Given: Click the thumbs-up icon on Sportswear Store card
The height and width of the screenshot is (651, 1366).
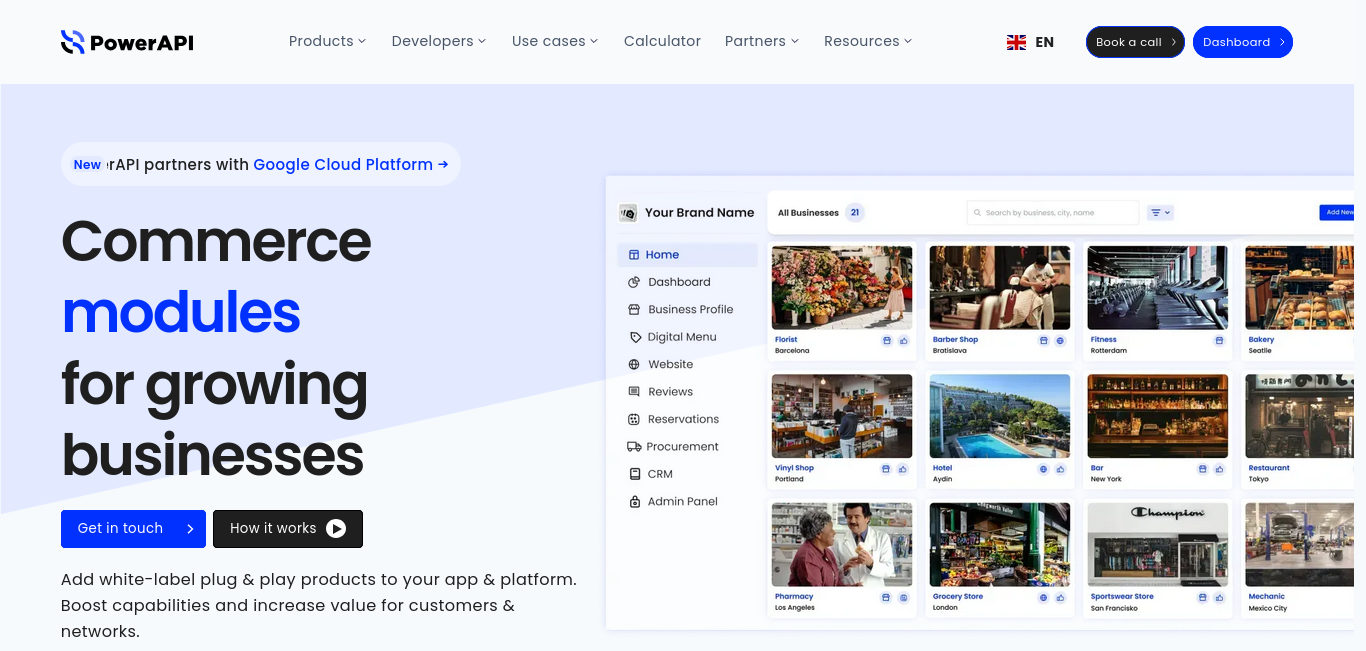Looking at the screenshot, I should click(1219, 598).
